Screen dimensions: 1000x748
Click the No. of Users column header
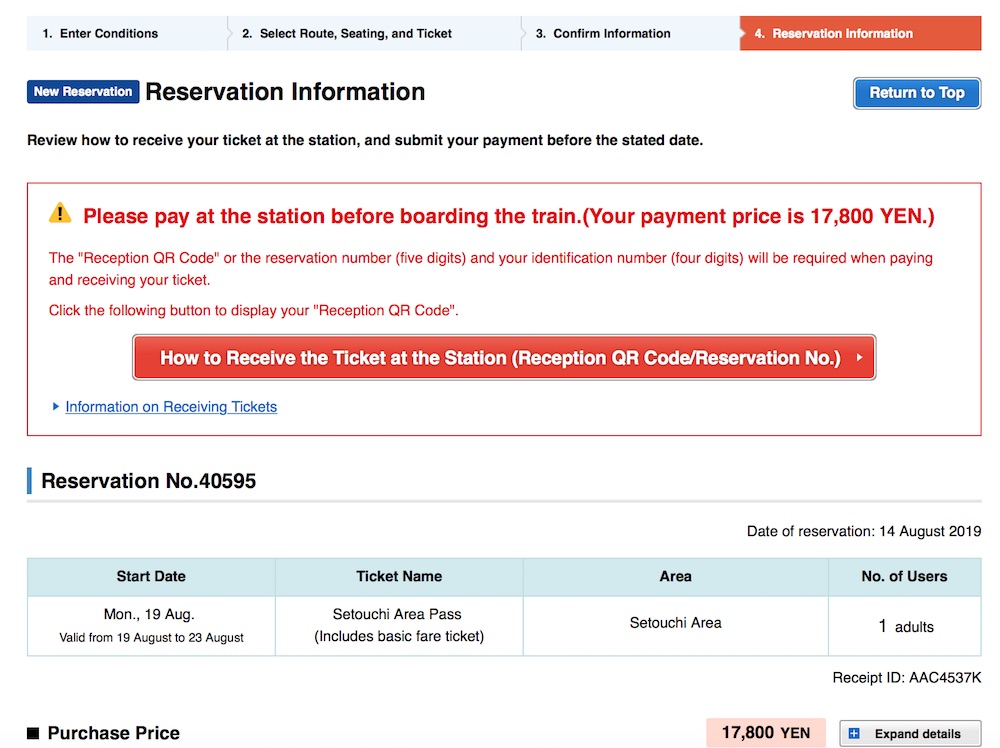[904, 576]
